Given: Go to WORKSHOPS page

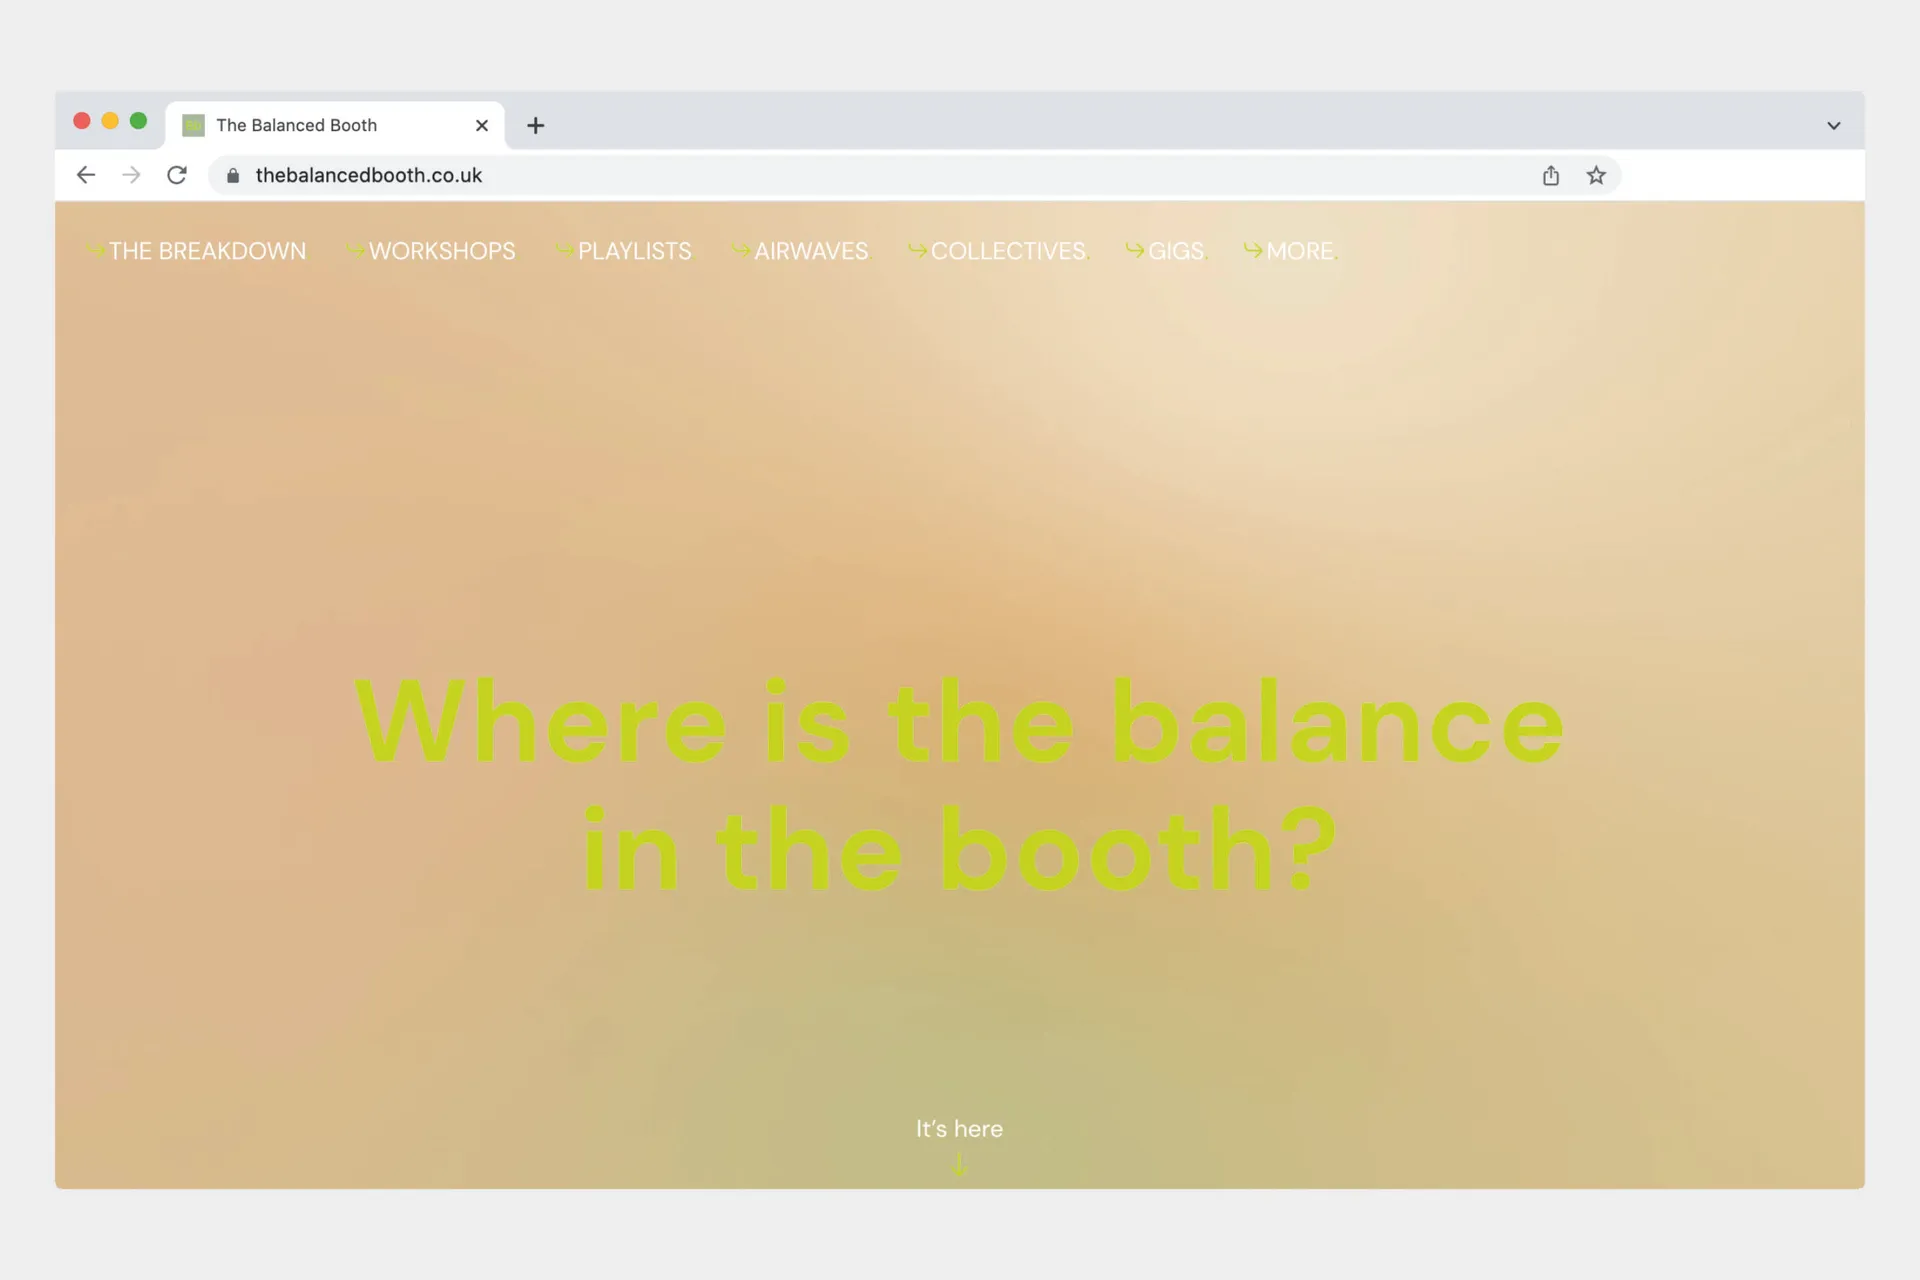Looking at the screenshot, I should (441, 251).
